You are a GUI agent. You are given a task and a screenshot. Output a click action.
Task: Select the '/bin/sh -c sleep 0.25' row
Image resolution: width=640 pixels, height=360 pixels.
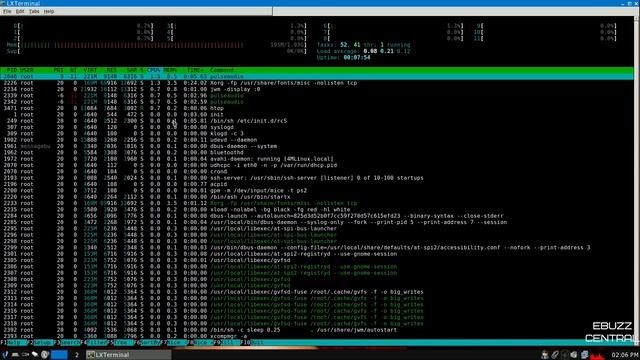[317, 330]
